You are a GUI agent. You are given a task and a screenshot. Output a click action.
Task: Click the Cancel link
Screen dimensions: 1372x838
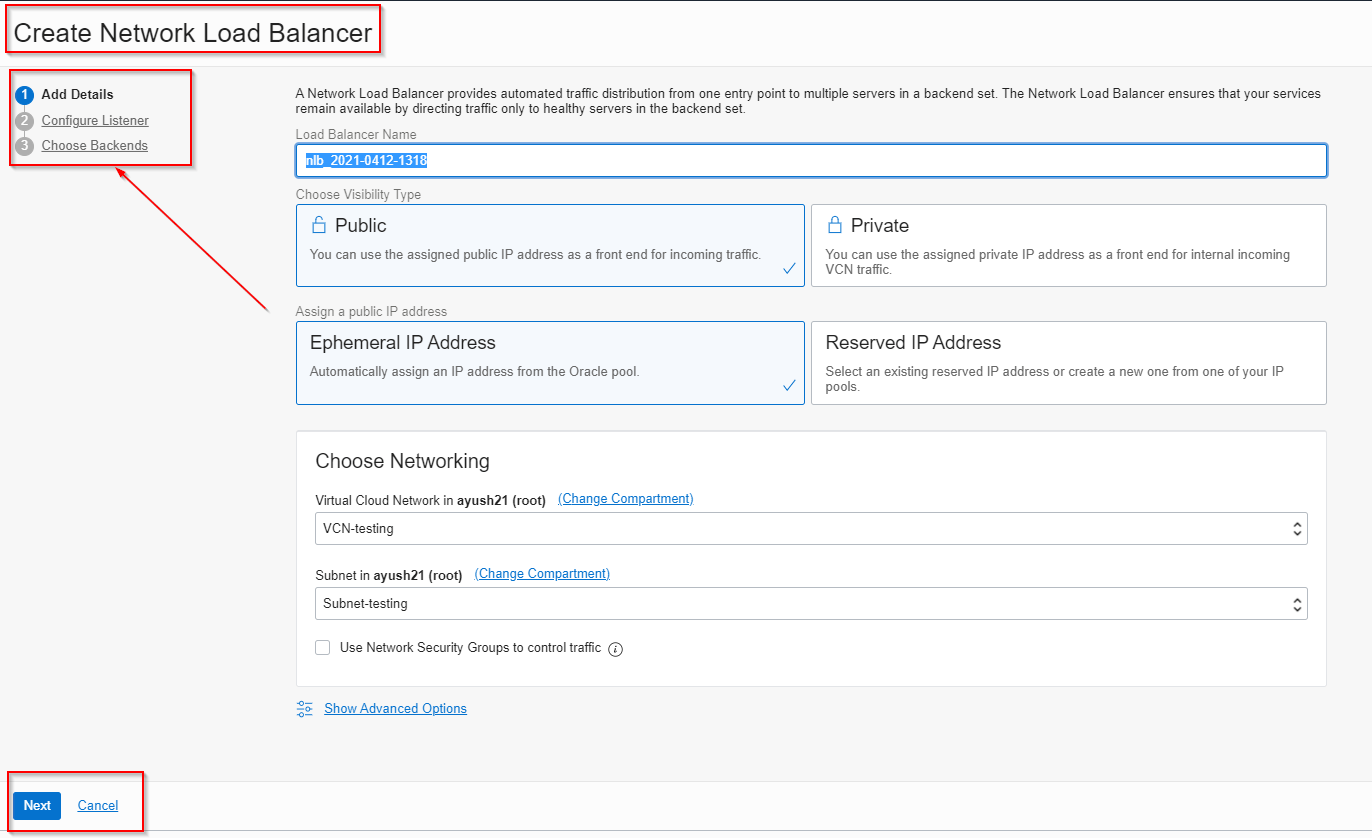98,806
